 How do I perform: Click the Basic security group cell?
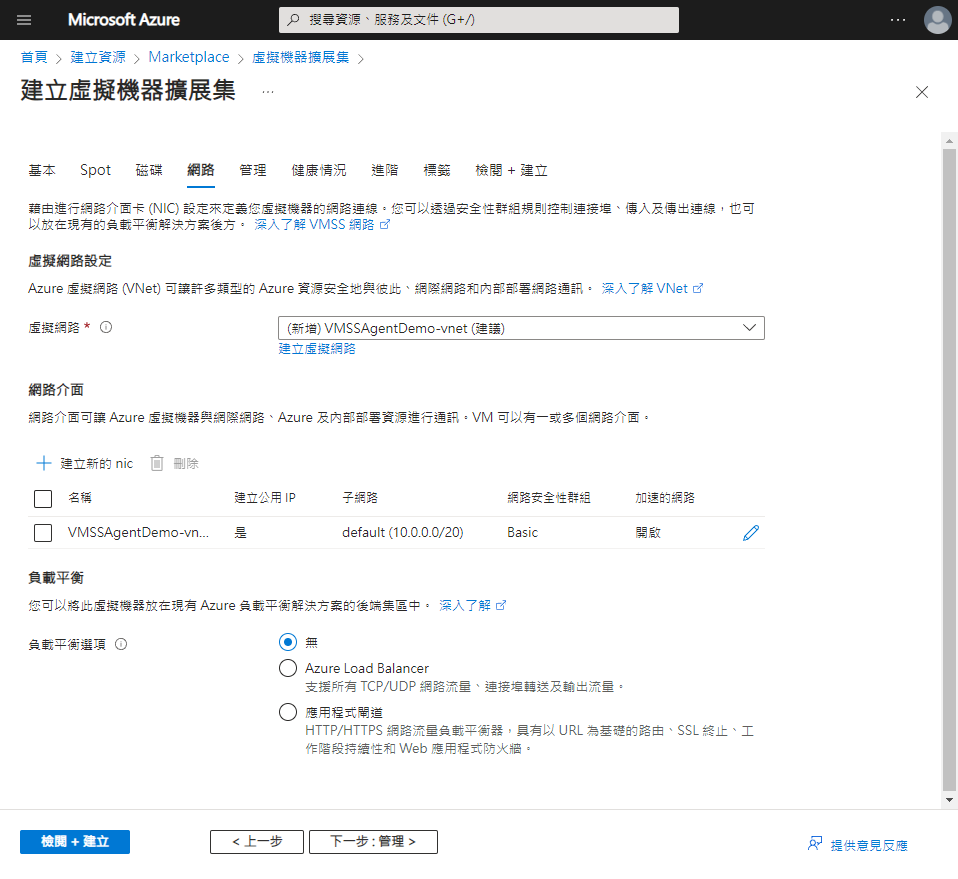click(522, 533)
